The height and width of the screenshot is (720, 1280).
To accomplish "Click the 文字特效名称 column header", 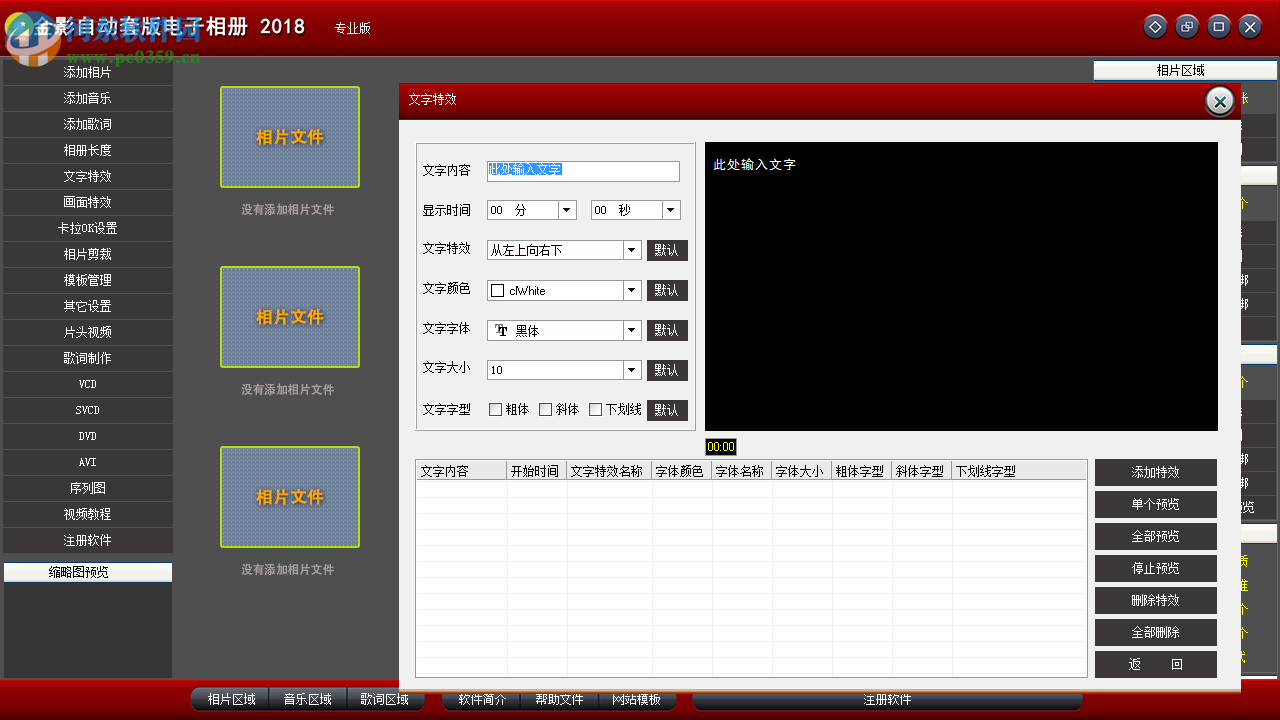I will click(609, 471).
